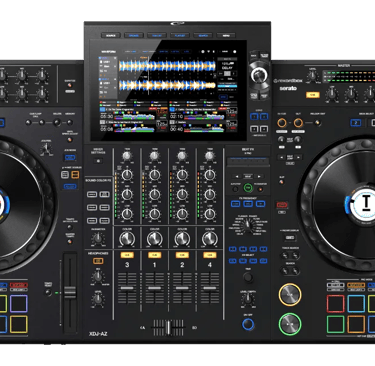Tap the MENU button above the touchscreen
Screen dimensions: 375x366
(226, 35)
